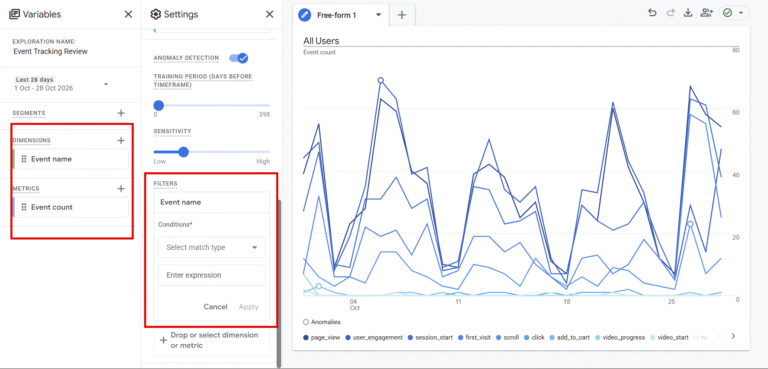Image resolution: width=768 pixels, height=369 pixels.
Task: Cancel the filter condition
Action: click(x=216, y=307)
